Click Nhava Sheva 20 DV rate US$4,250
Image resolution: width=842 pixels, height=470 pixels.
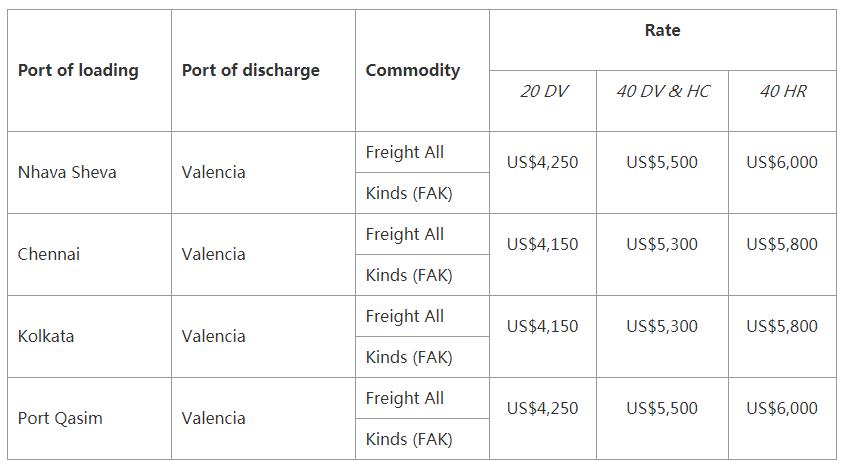click(542, 162)
